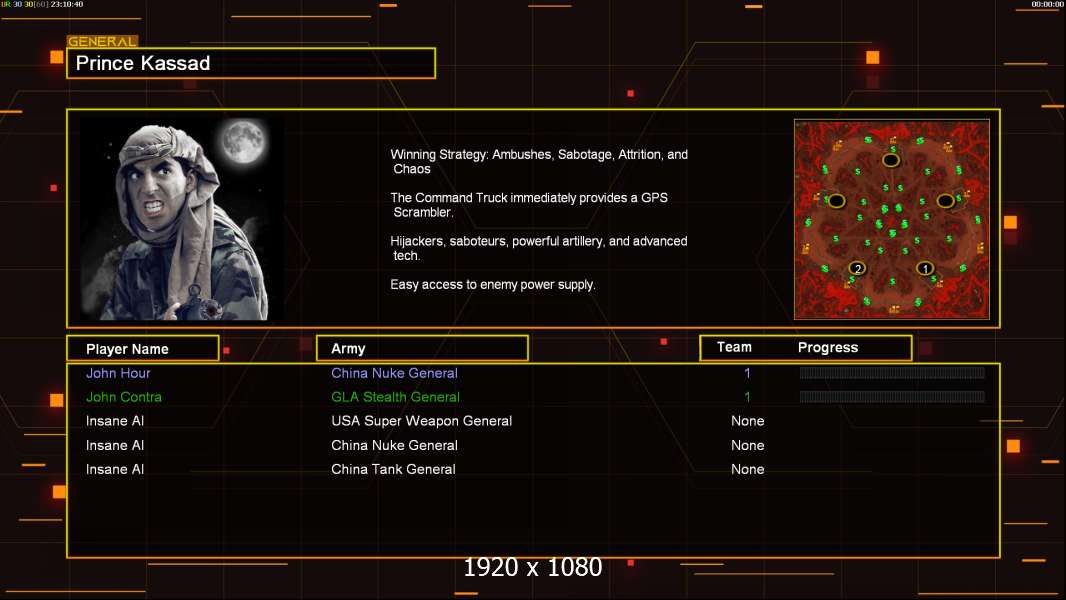The image size is (1066, 600).
Task: Click John Contra's loading progress bar
Action: [892, 397]
